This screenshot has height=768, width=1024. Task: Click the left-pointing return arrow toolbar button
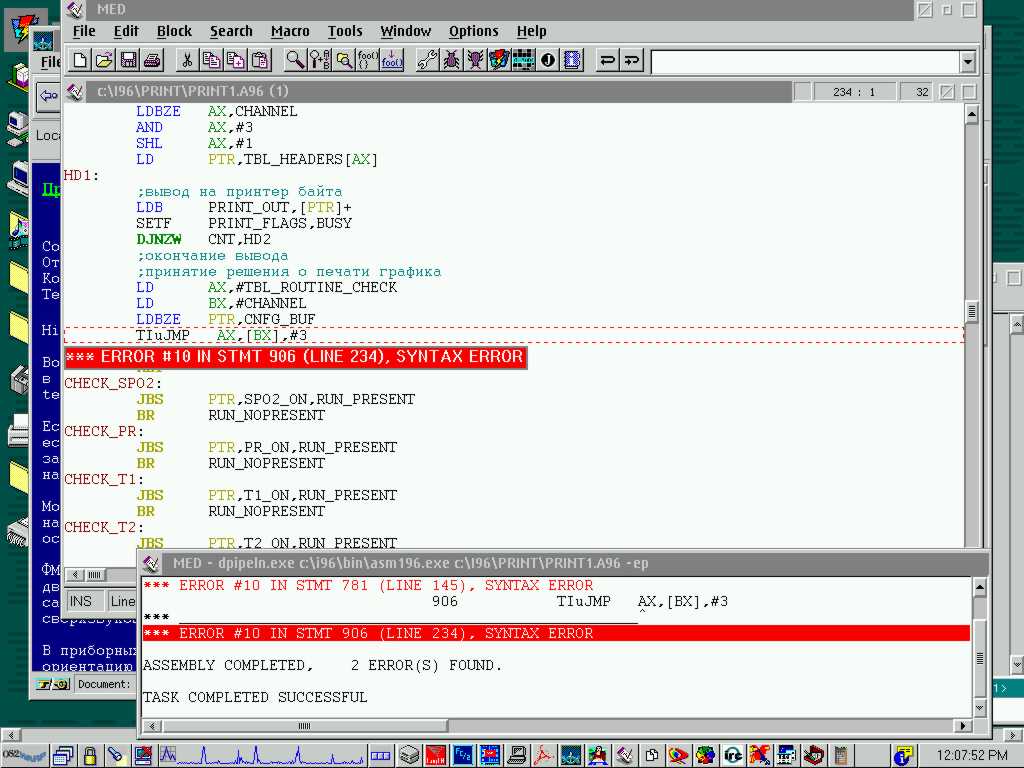607,60
